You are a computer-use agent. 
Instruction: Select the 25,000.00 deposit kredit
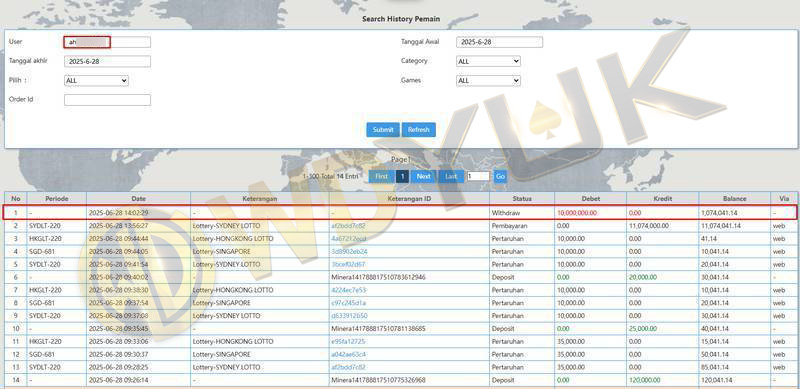click(x=642, y=329)
